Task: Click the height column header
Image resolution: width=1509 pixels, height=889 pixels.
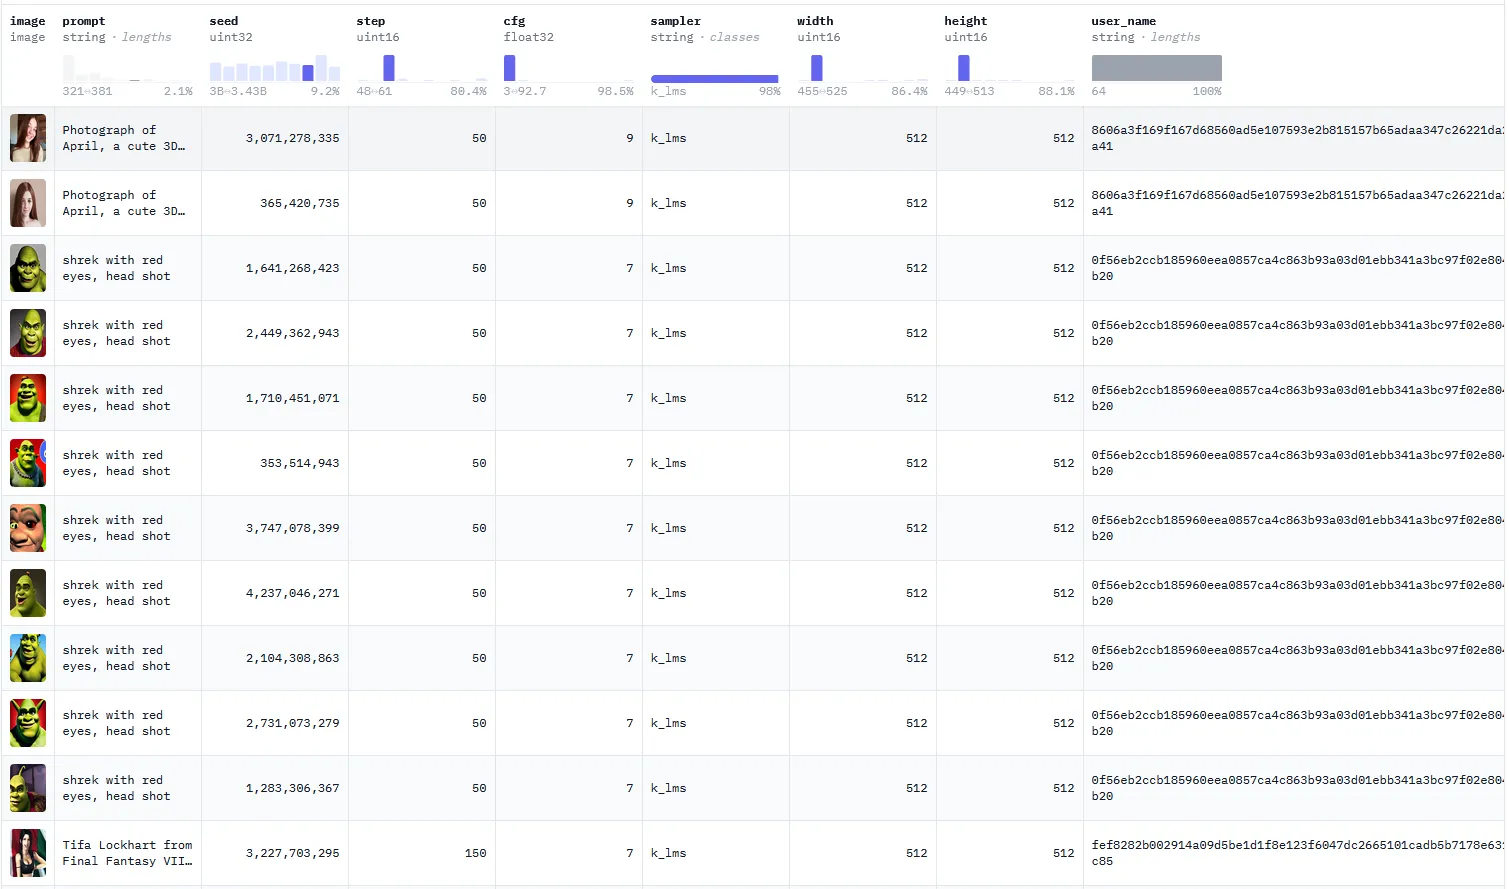Action: click(x=966, y=21)
